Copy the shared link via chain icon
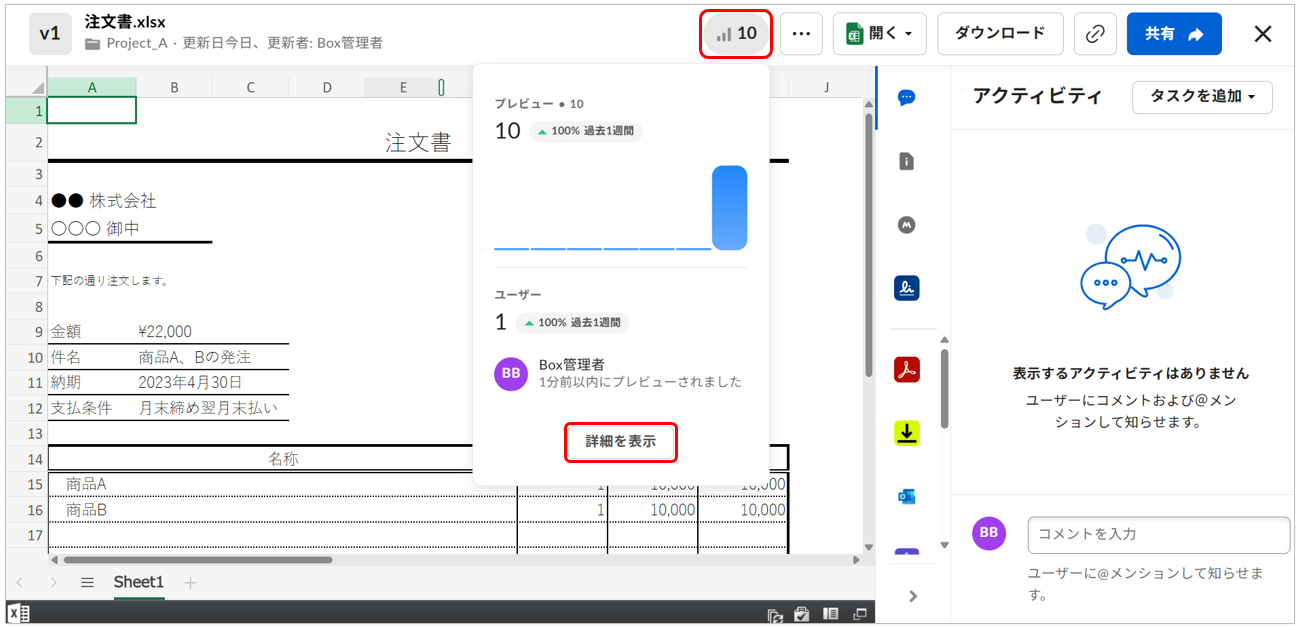Viewport: 1296px width, 626px height. (x=1094, y=34)
